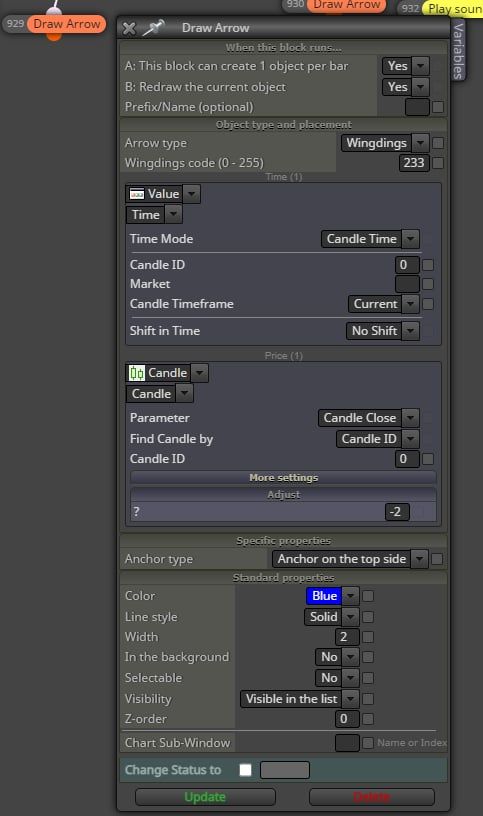The height and width of the screenshot is (816, 483).
Task: Edit Candle ID field in Time section
Action: click(406, 265)
